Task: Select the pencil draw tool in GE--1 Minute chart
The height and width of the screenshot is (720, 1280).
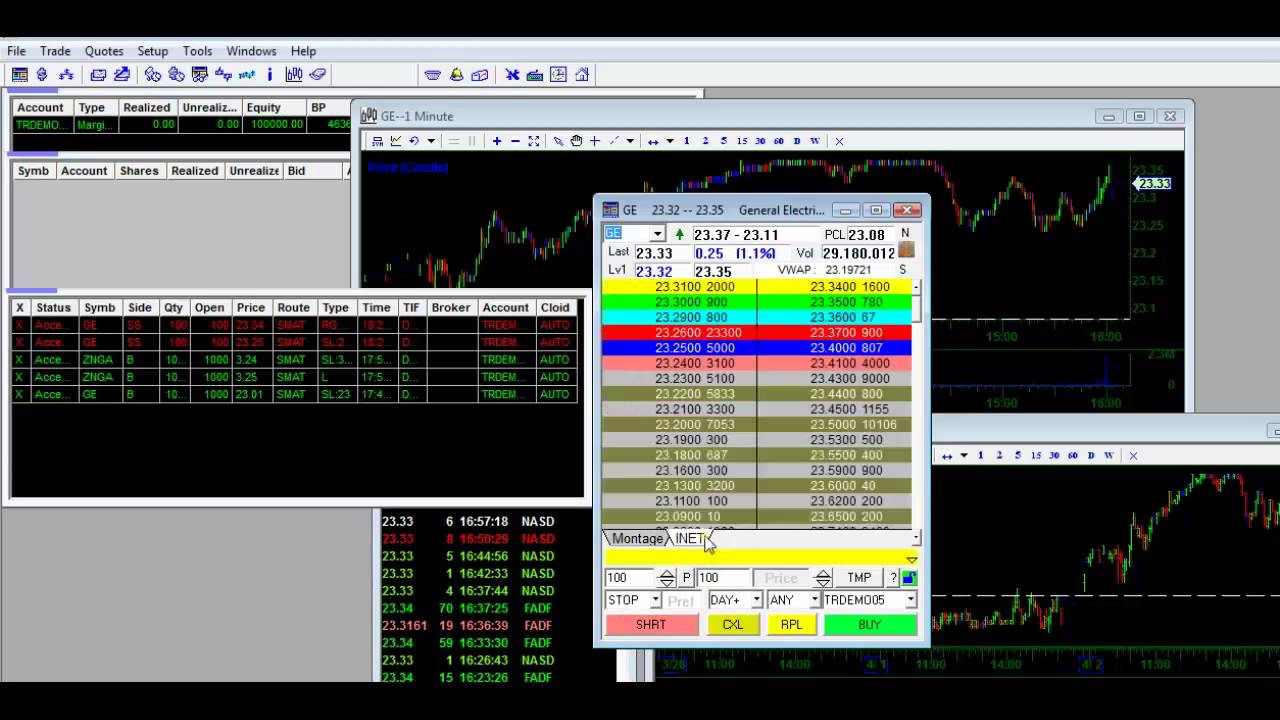Action: 558,141
